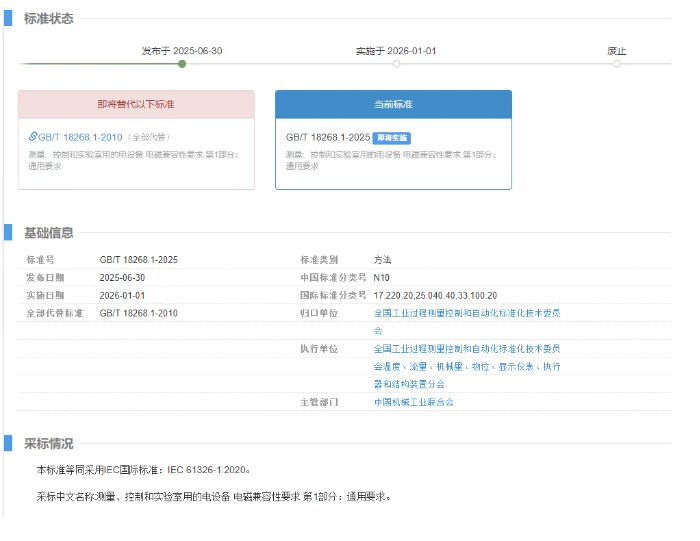This screenshot has height=541, width=700.
Task: Click the blue bar beside 采标情况 heading
Action: click(9, 444)
